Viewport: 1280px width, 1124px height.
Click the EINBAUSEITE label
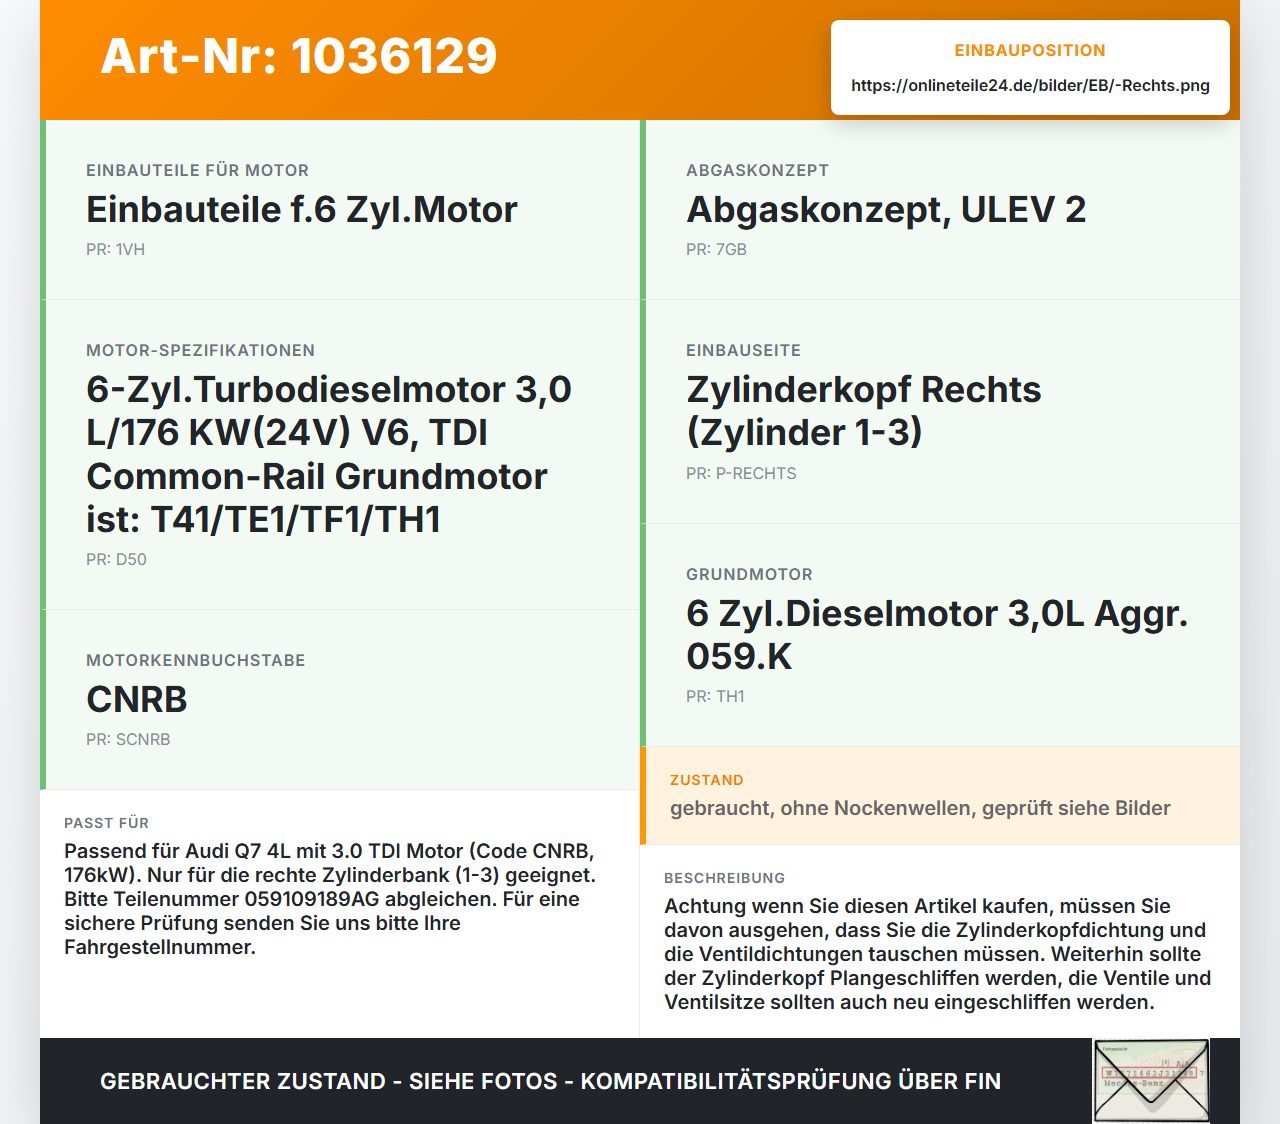[743, 350]
